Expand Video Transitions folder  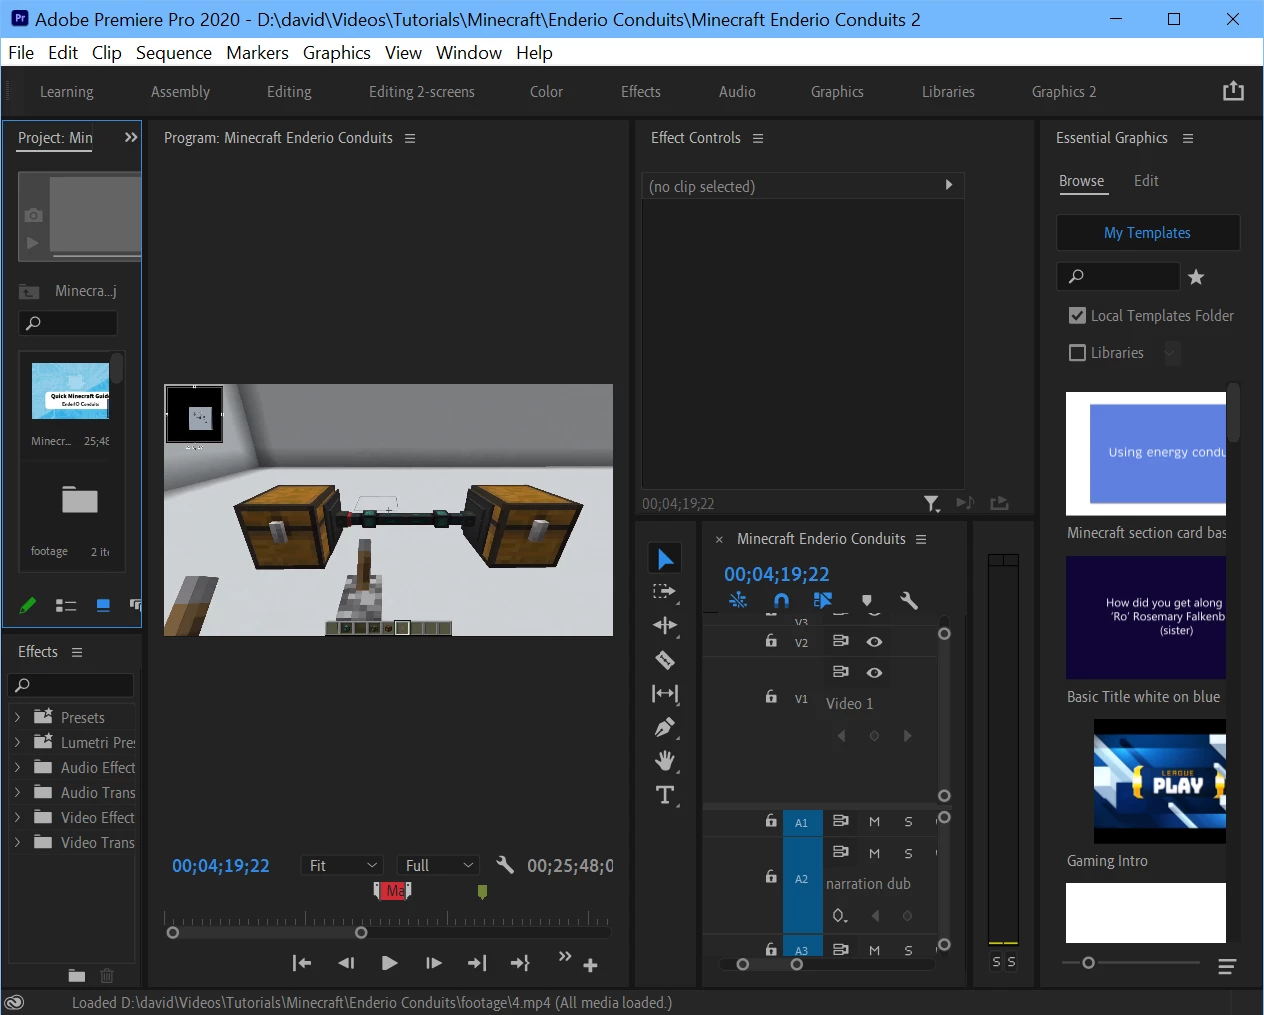tap(17, 842)
